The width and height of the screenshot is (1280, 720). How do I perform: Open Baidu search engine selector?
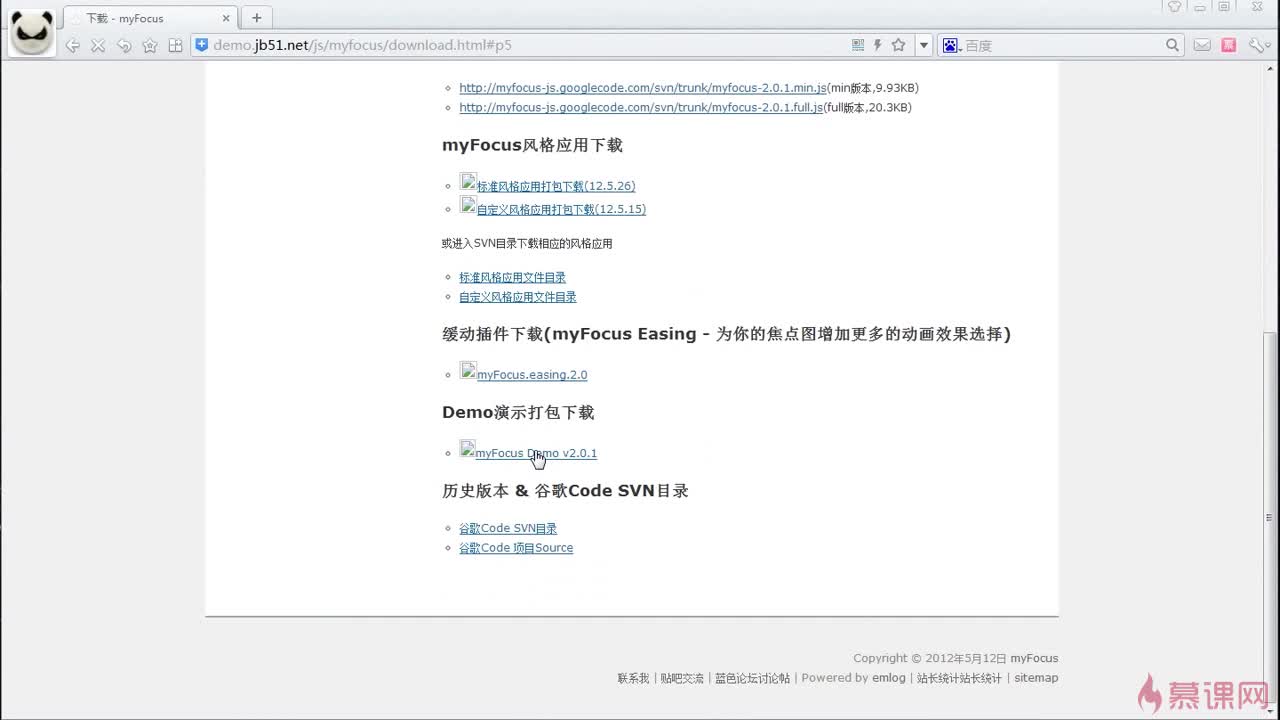[x=950, y=45]
